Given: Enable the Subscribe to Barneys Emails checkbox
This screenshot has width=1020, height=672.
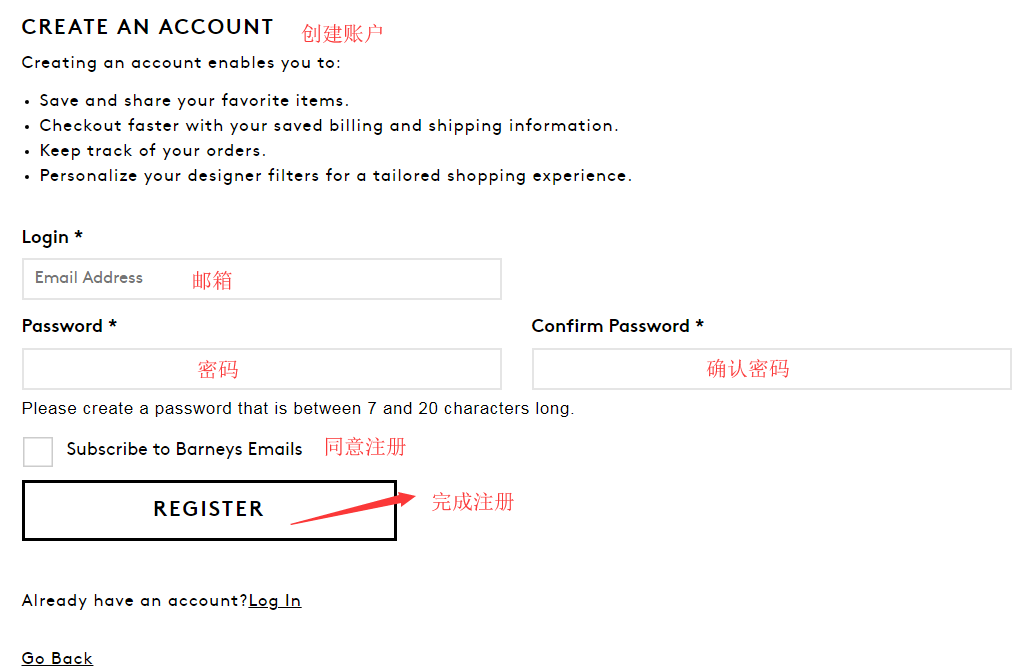Looking at the screenshot, I should pyautogui.click(x=38, y=451).
